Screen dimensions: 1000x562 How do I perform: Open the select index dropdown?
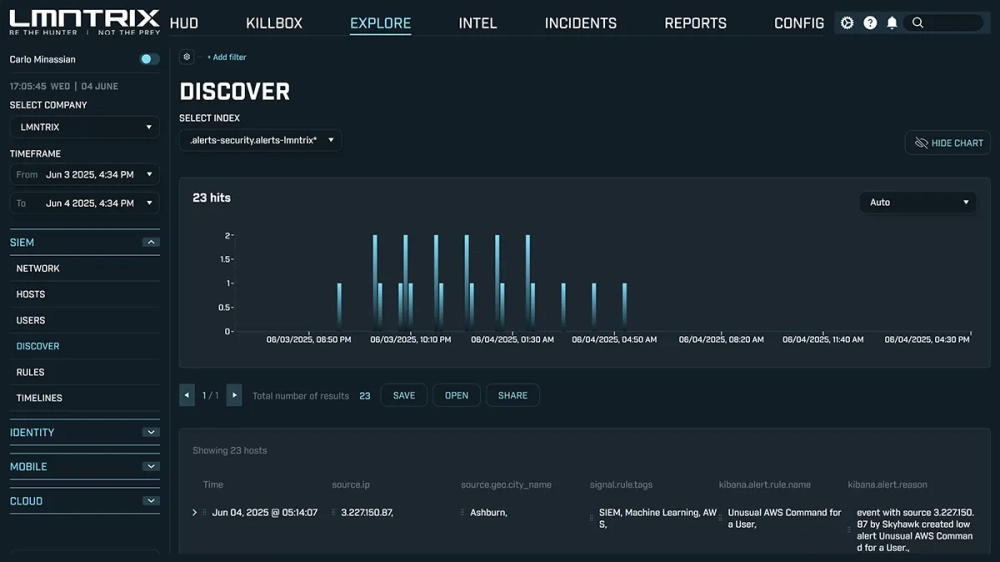coord(260,140)
